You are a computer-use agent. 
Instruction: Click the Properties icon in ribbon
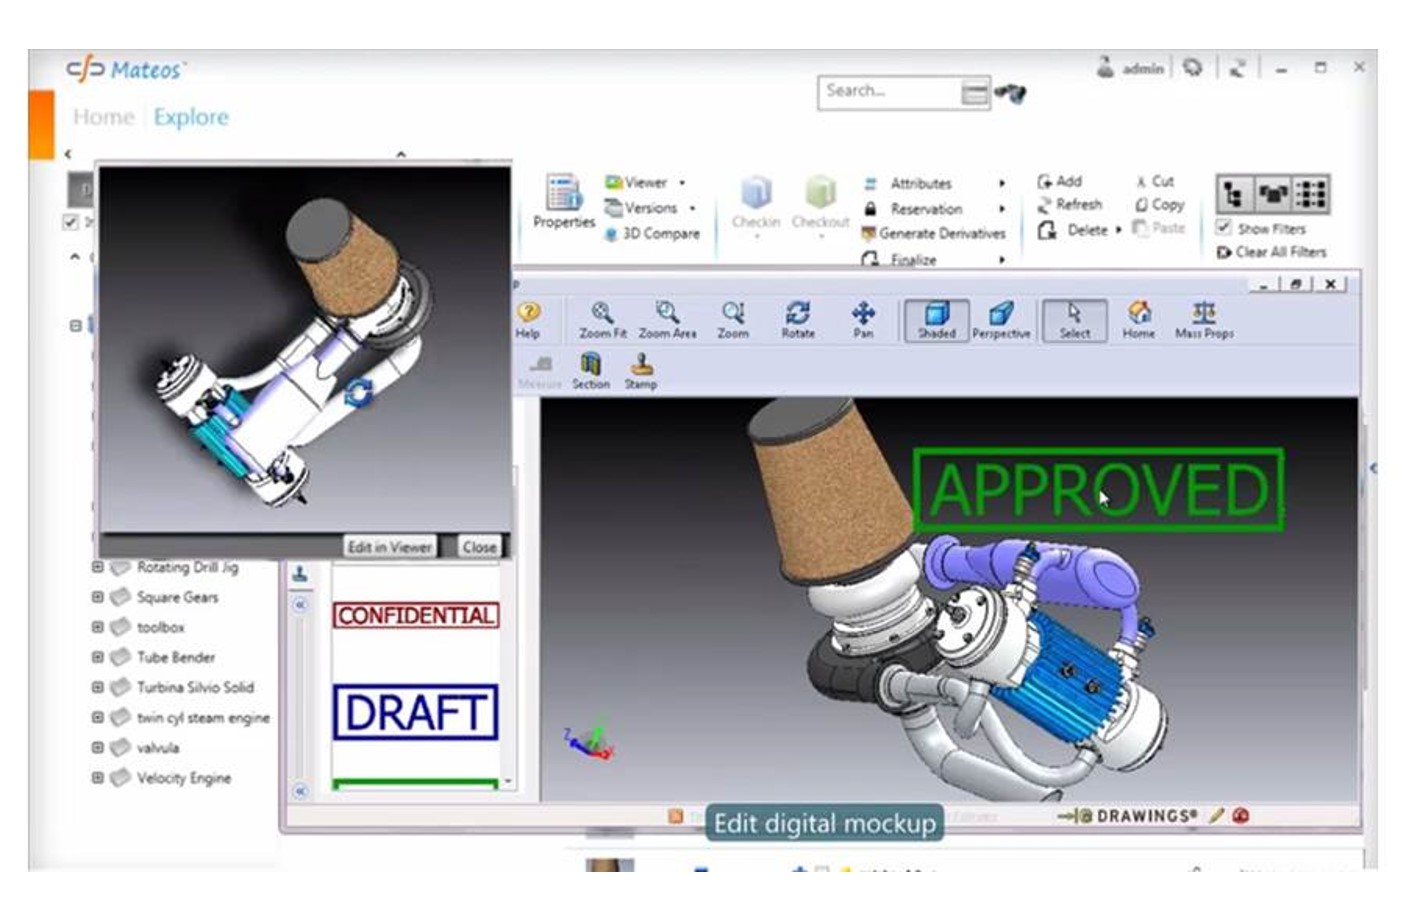(x=563, y=193)
